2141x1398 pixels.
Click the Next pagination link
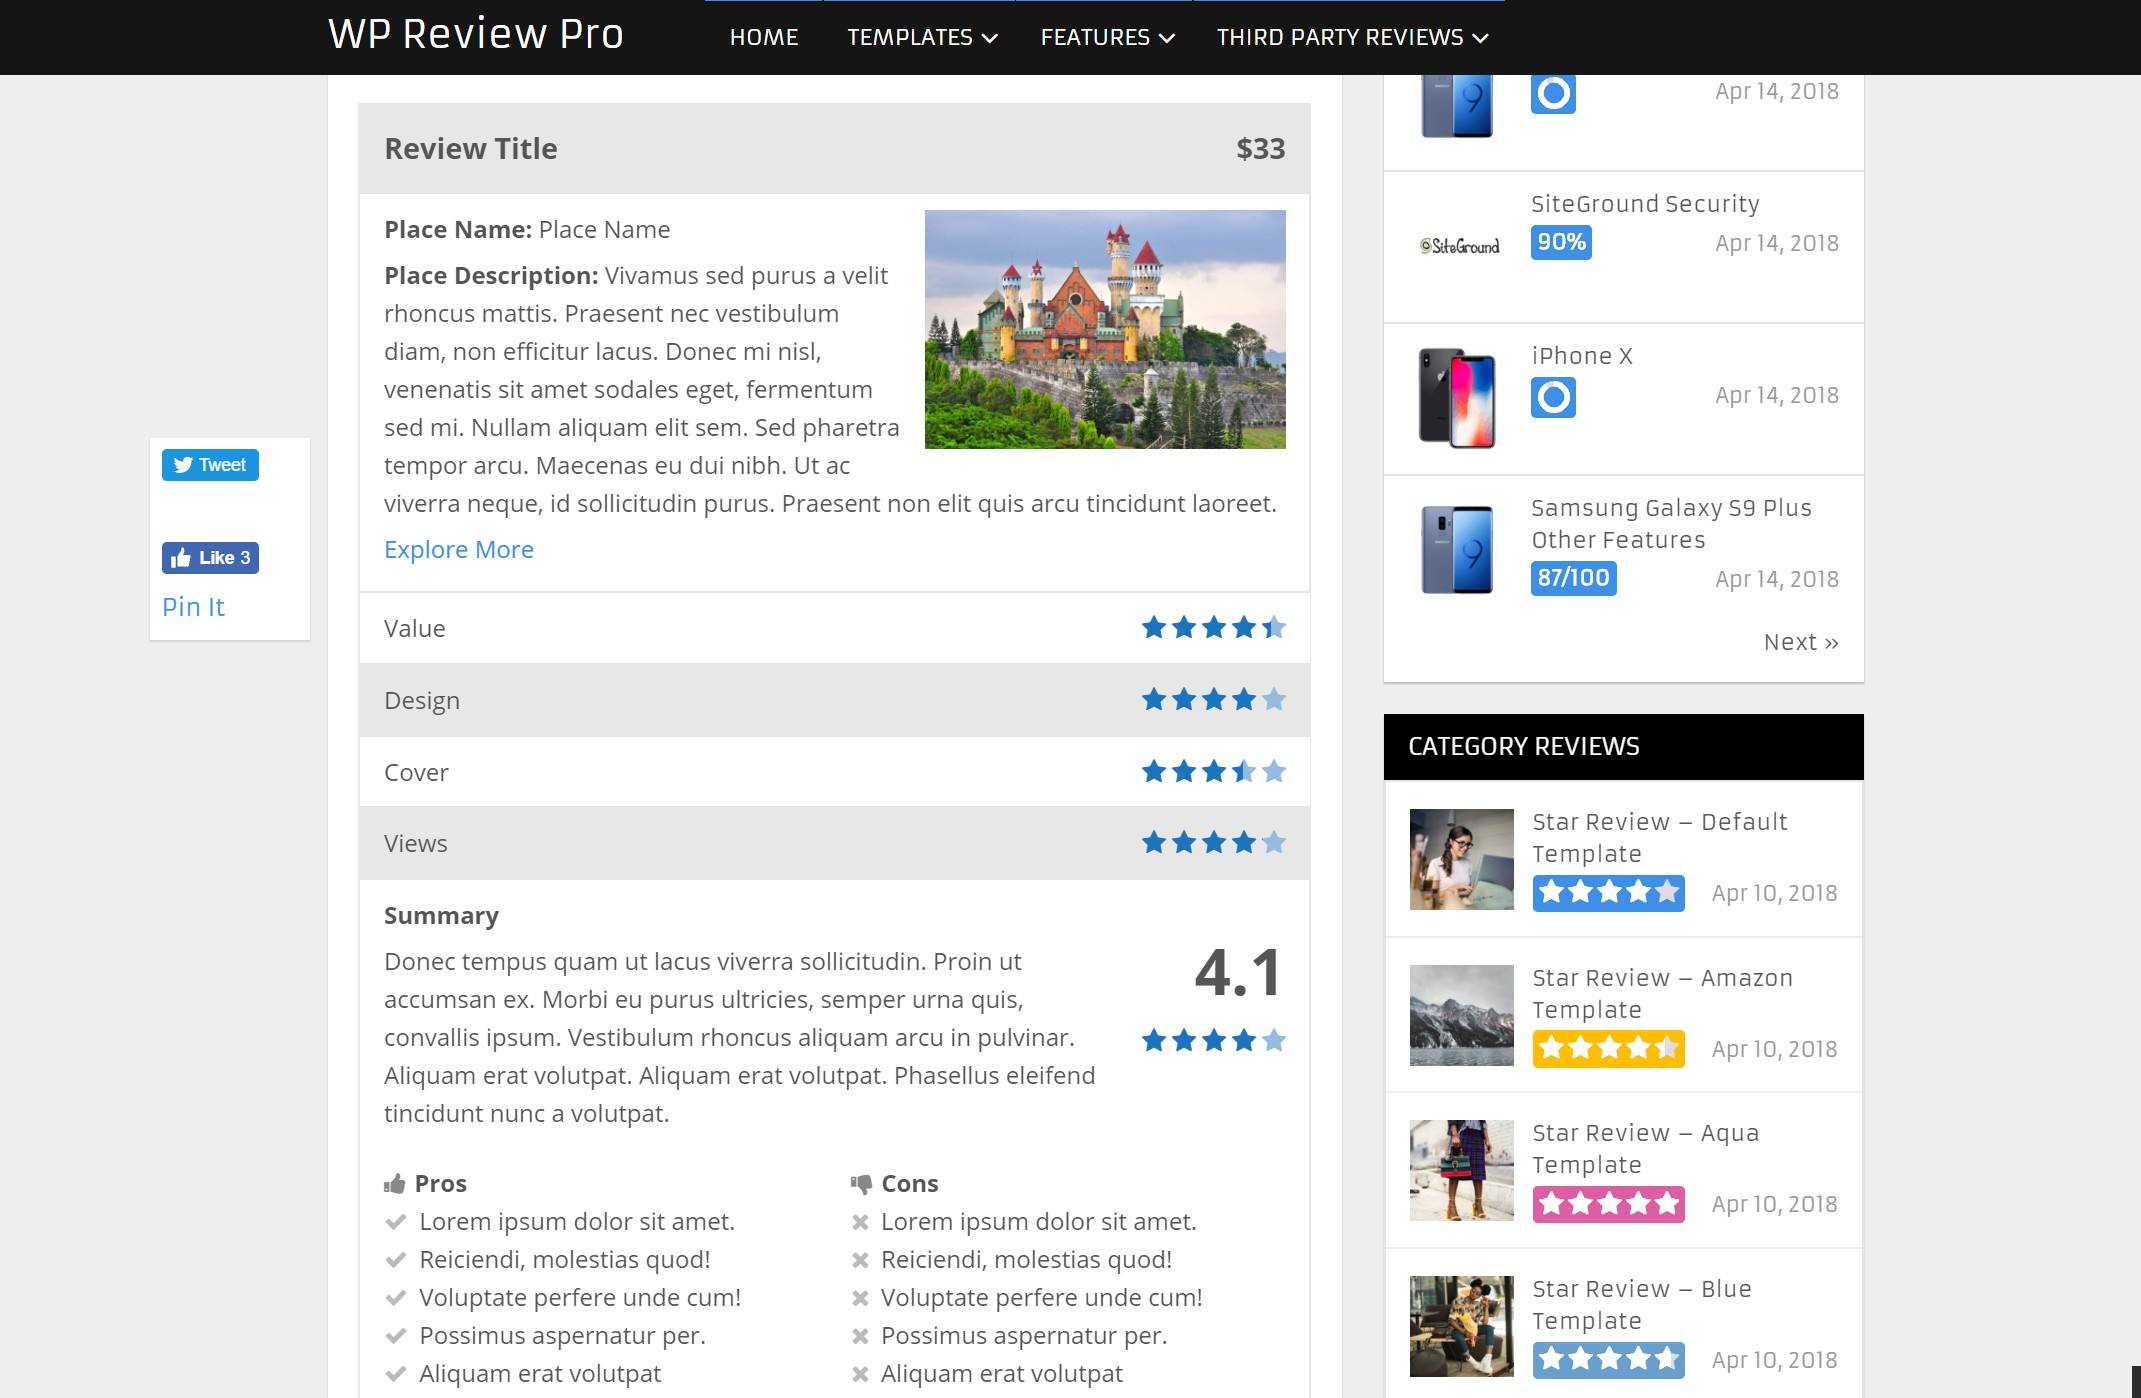coord(1801,641)
